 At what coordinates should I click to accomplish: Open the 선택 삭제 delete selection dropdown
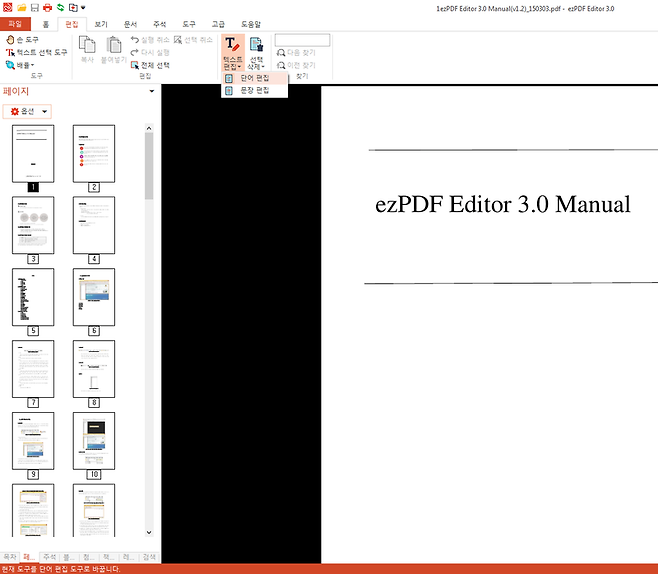point(256,63)
